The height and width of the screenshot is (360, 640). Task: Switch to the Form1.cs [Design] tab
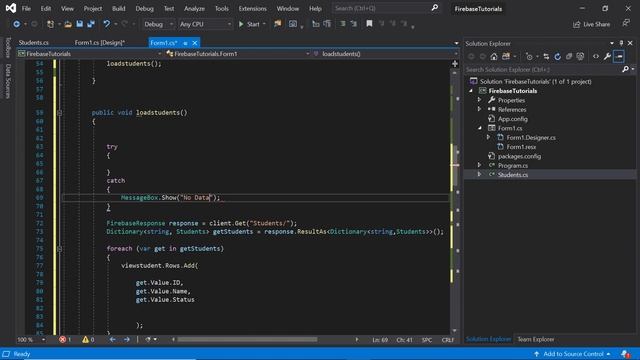(x=100, y=42)
